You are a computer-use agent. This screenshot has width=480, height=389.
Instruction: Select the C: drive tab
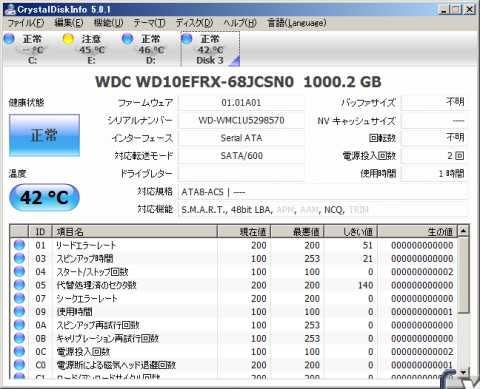click(32, 49)
